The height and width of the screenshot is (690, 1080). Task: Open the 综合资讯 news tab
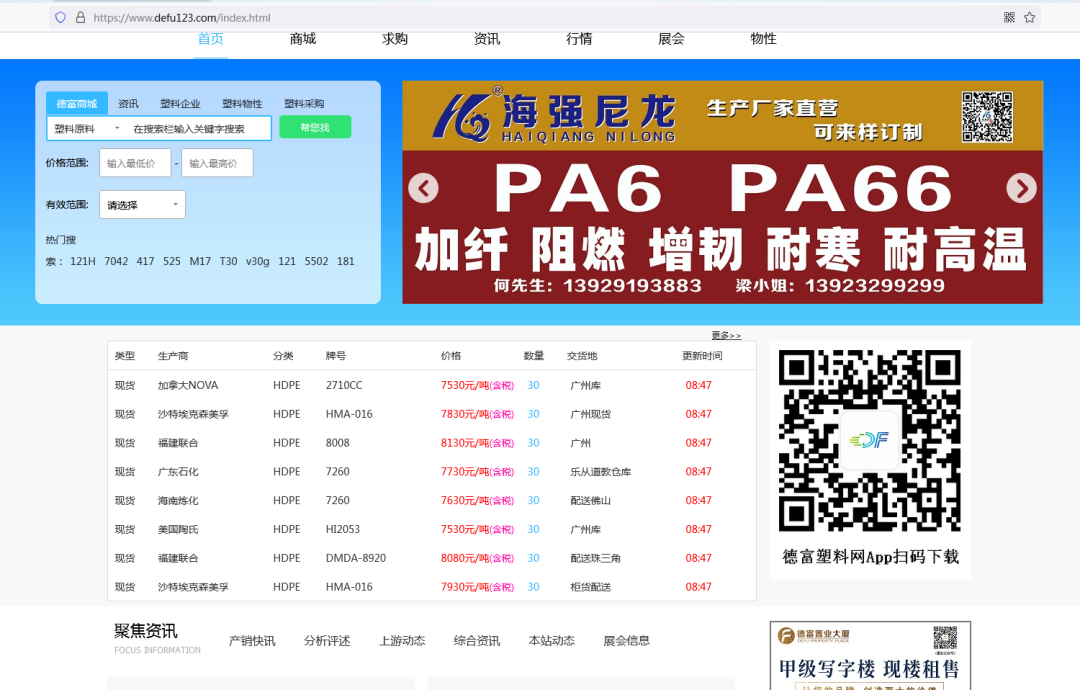pos(477,641)
